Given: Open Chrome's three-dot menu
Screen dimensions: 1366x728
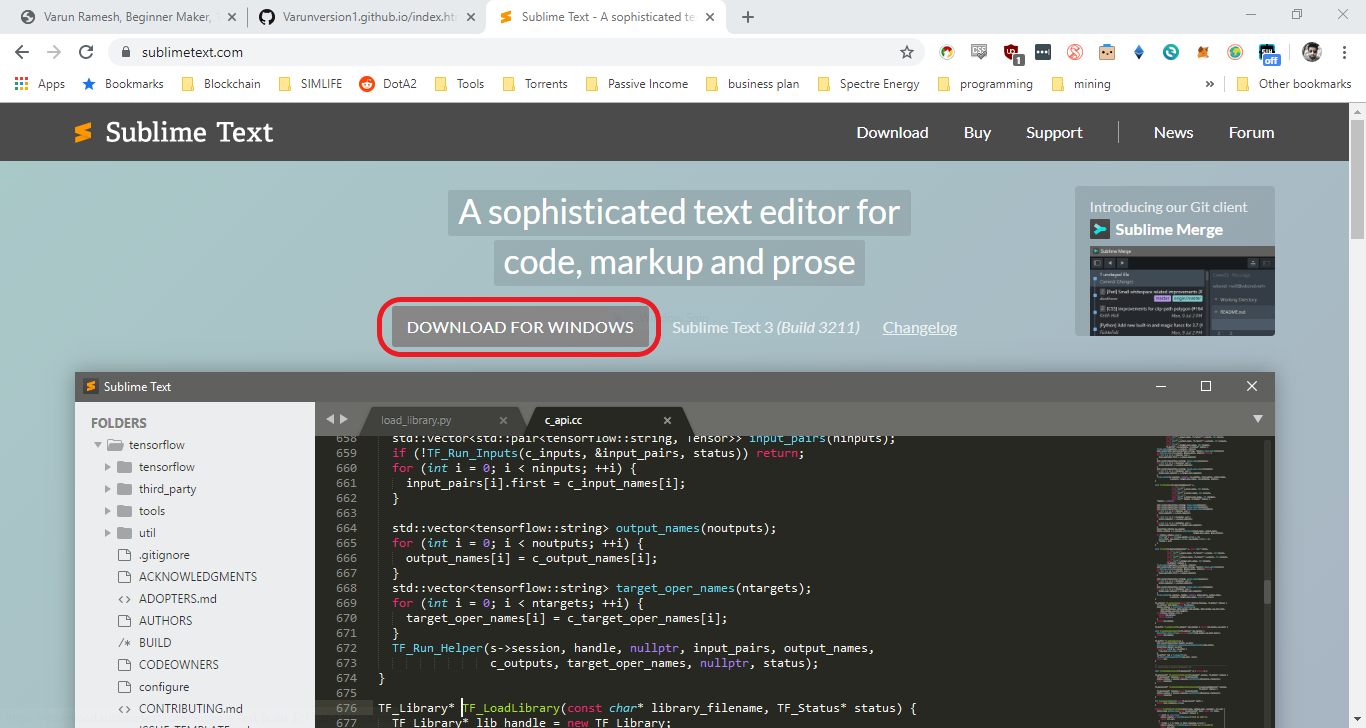Looking at the screenshot, I should pyautogui.click(x=1343, y=52).
